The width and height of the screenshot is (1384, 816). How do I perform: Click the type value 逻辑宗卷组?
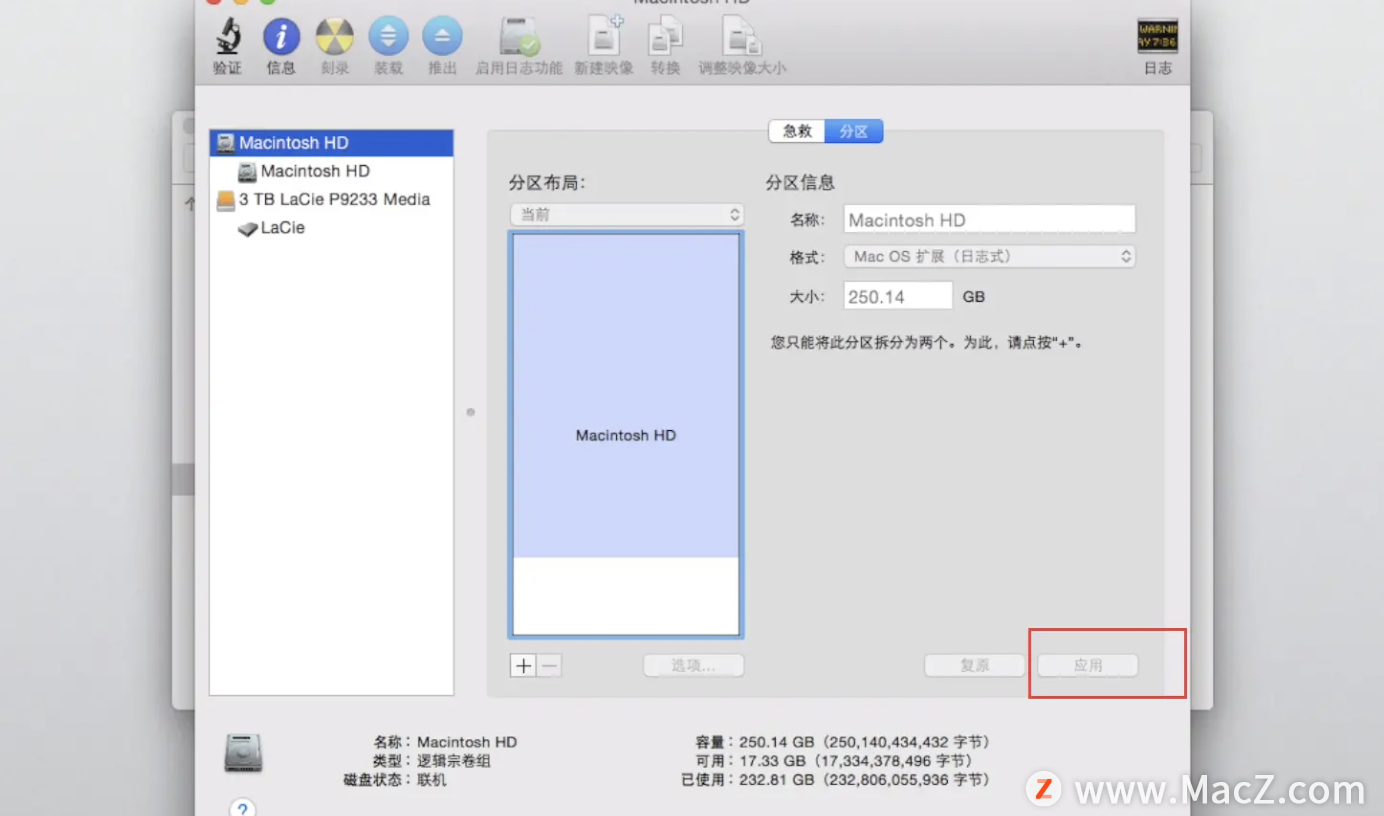[454, 761]
